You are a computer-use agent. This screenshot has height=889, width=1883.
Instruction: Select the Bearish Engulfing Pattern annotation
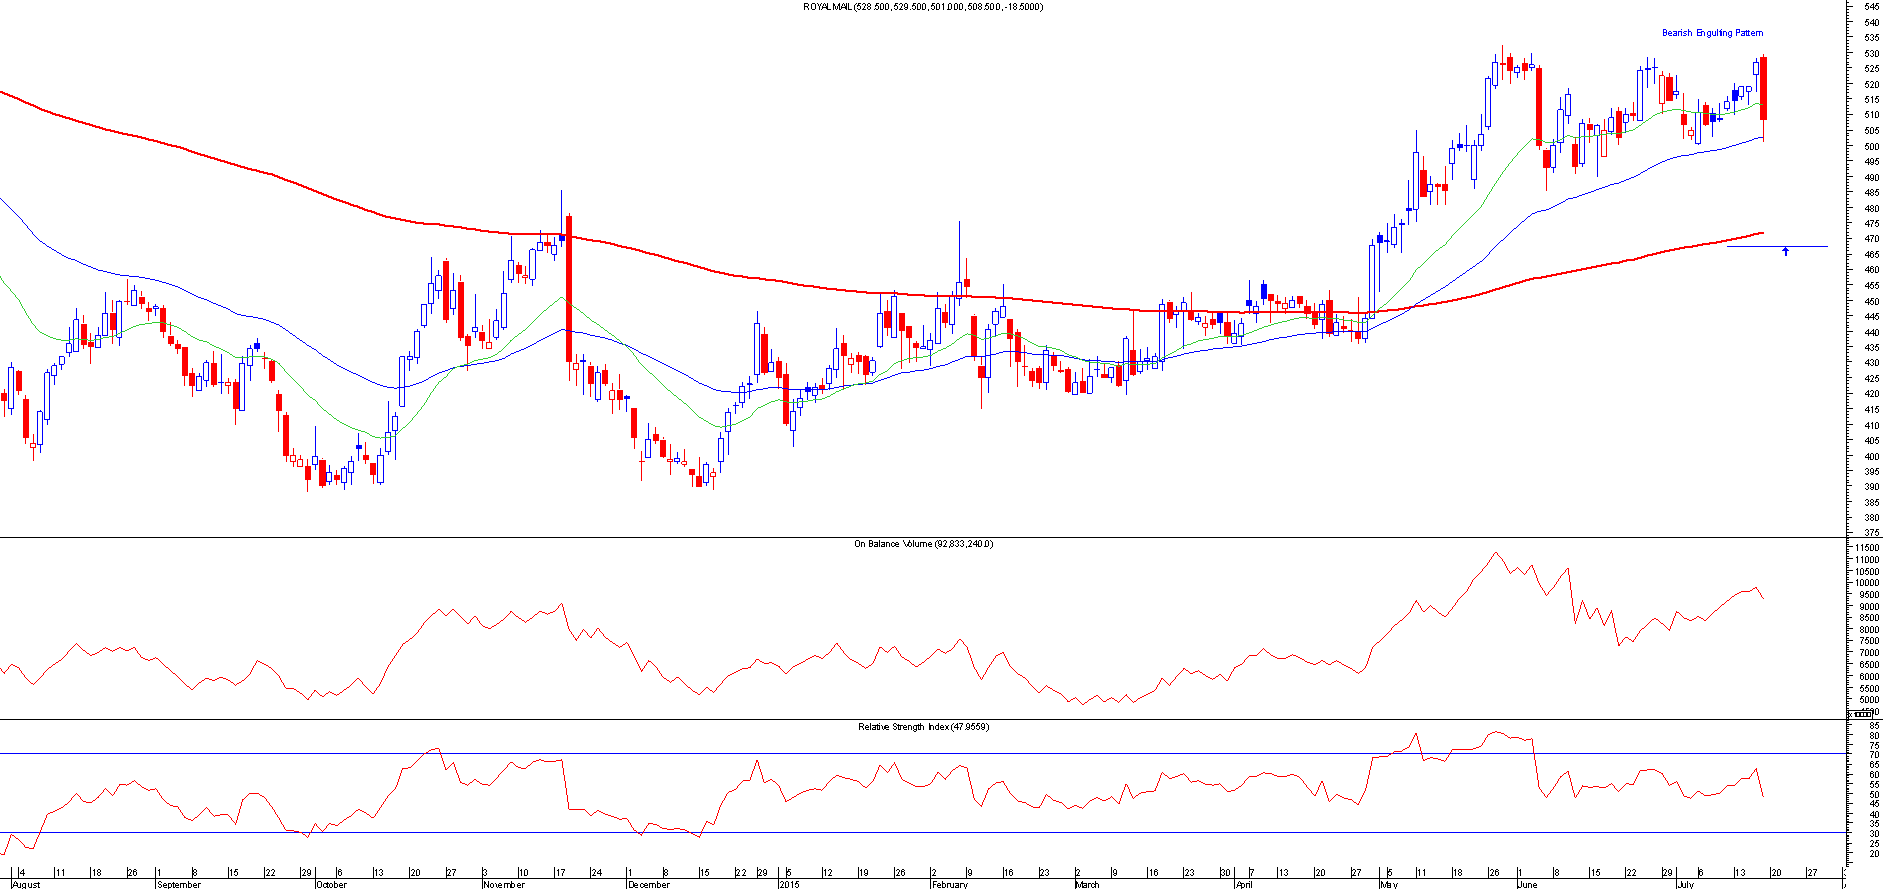coord(1712,33)
